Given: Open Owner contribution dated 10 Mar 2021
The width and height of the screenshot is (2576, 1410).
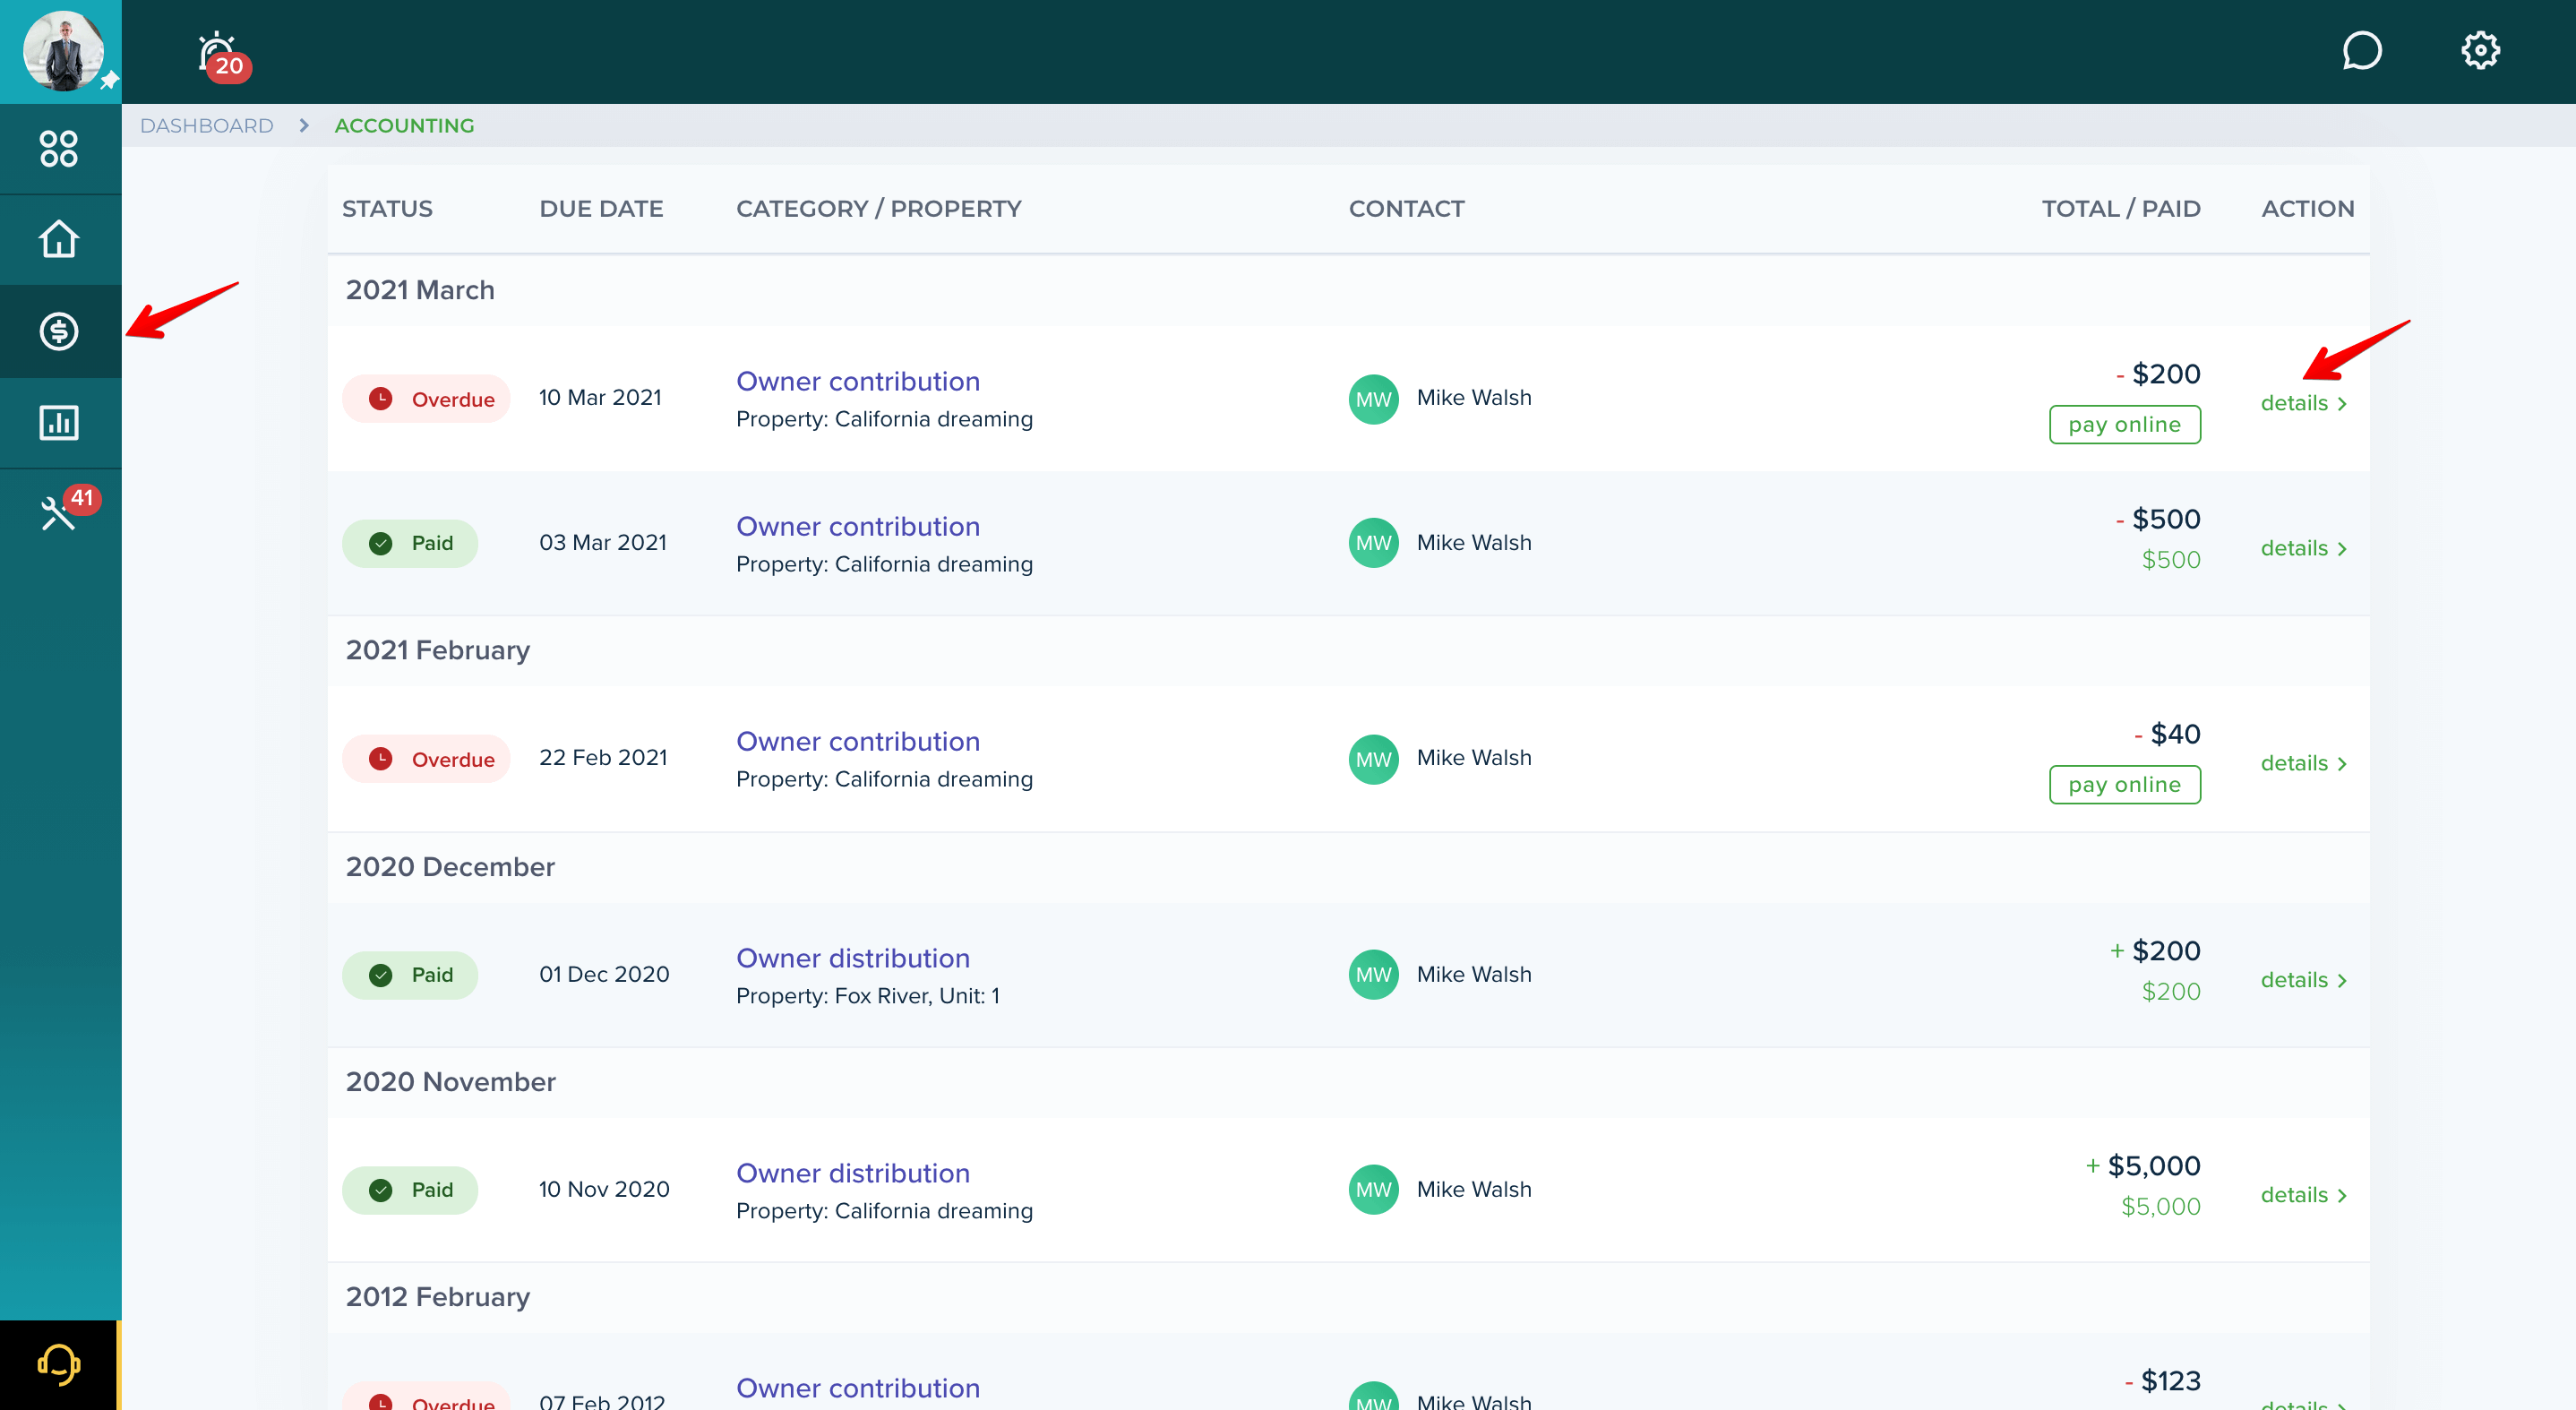Looking at the screenshot, I should coord(858,381).
